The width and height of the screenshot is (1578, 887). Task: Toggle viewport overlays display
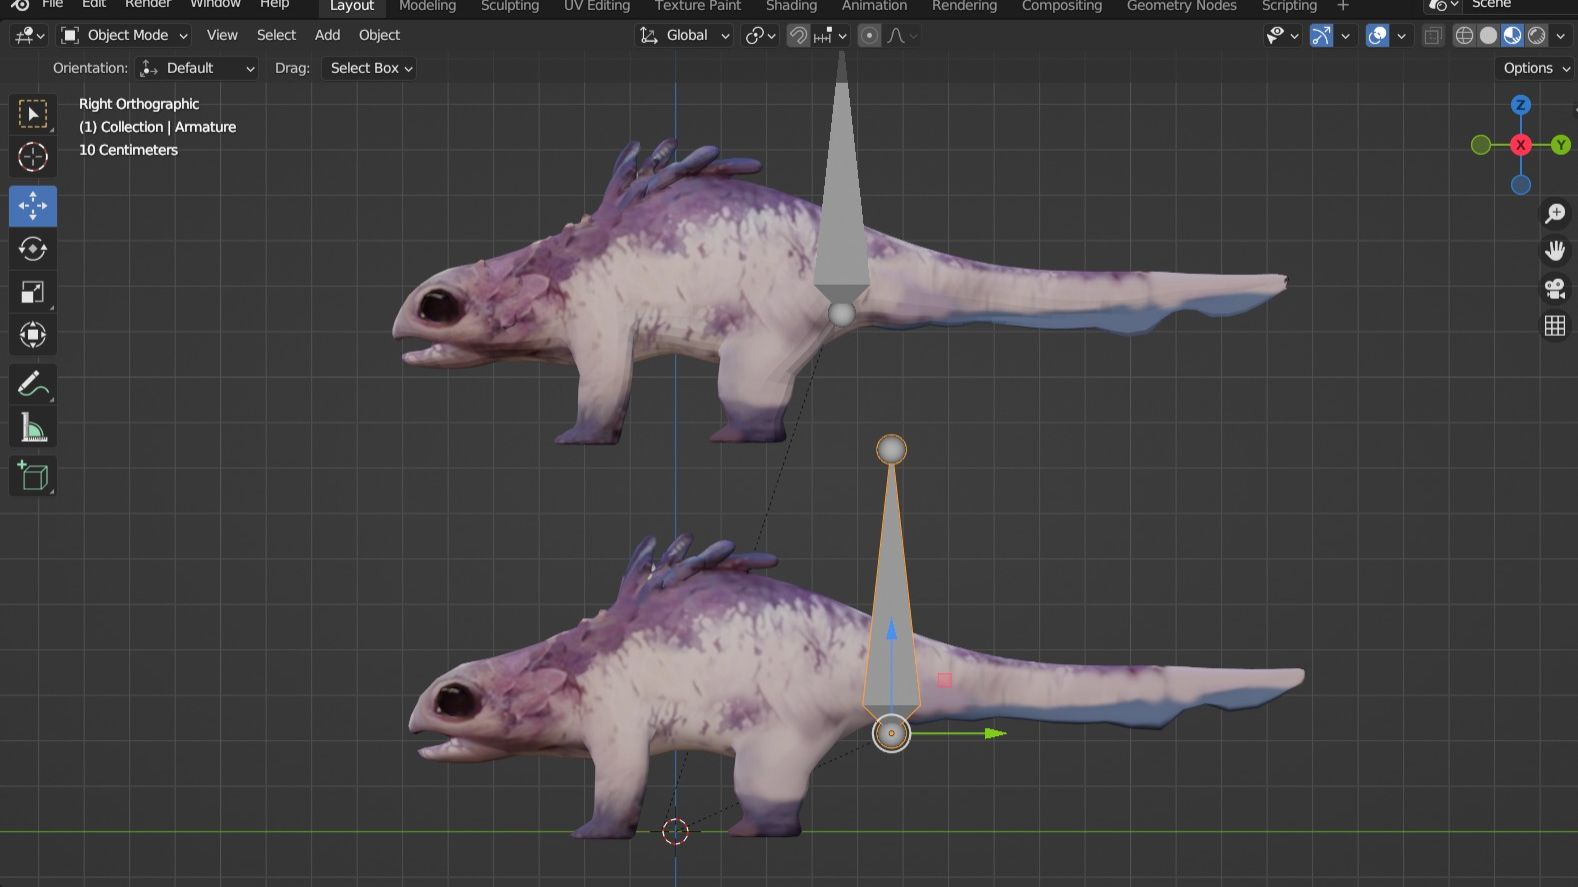click(x=1377, y=36)
